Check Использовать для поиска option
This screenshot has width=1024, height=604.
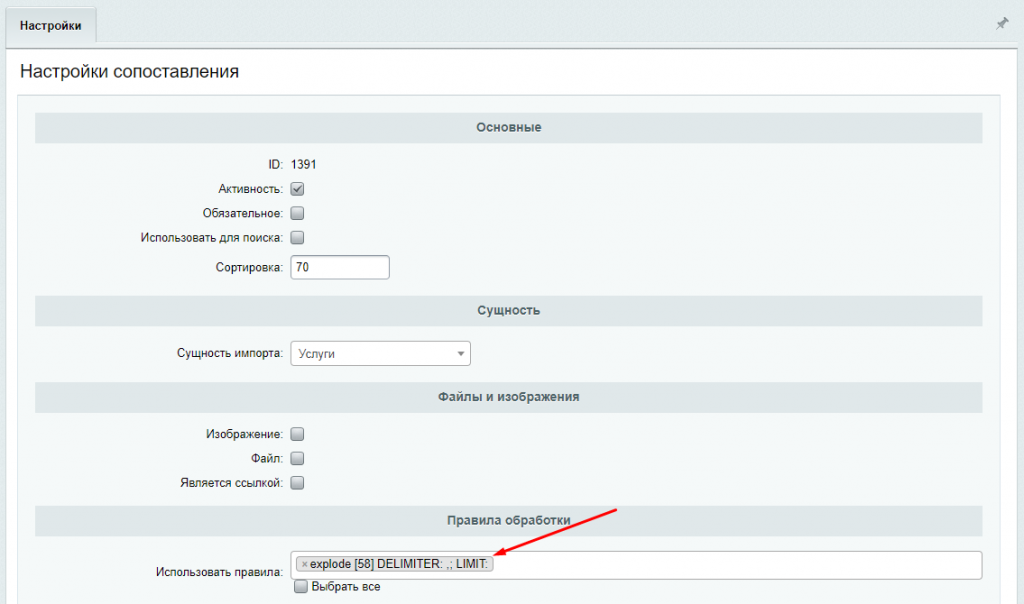coord(297,237)
